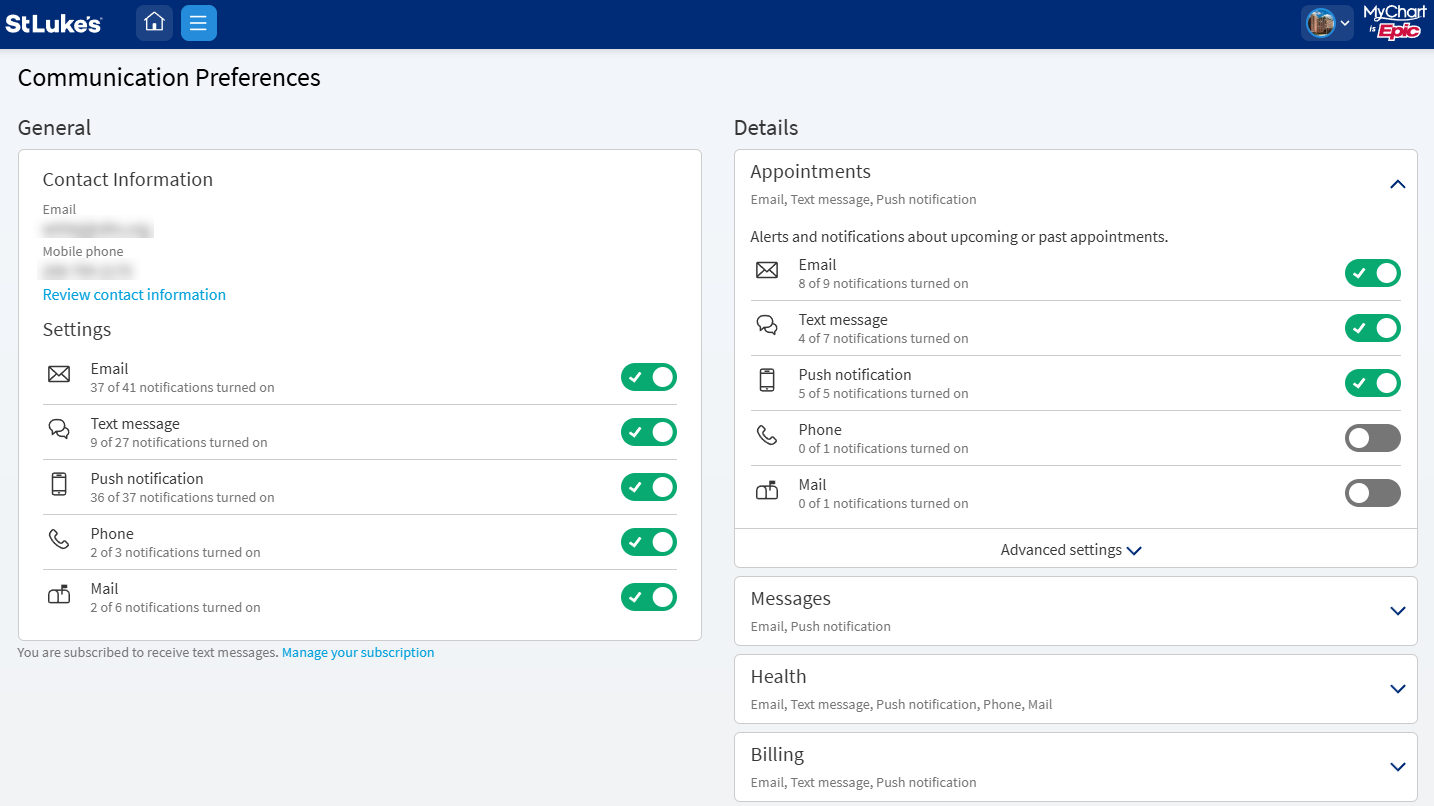1434x806 pixels.
Task: Open Manage your subscription link
Action: (358, 653)
